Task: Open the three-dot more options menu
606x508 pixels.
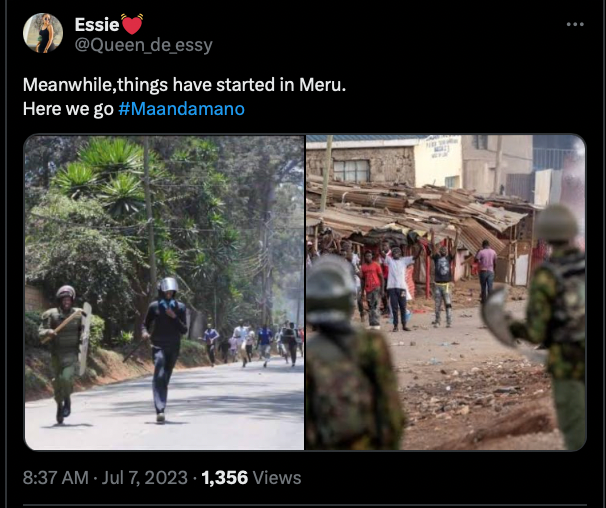Action: [575, 24]
